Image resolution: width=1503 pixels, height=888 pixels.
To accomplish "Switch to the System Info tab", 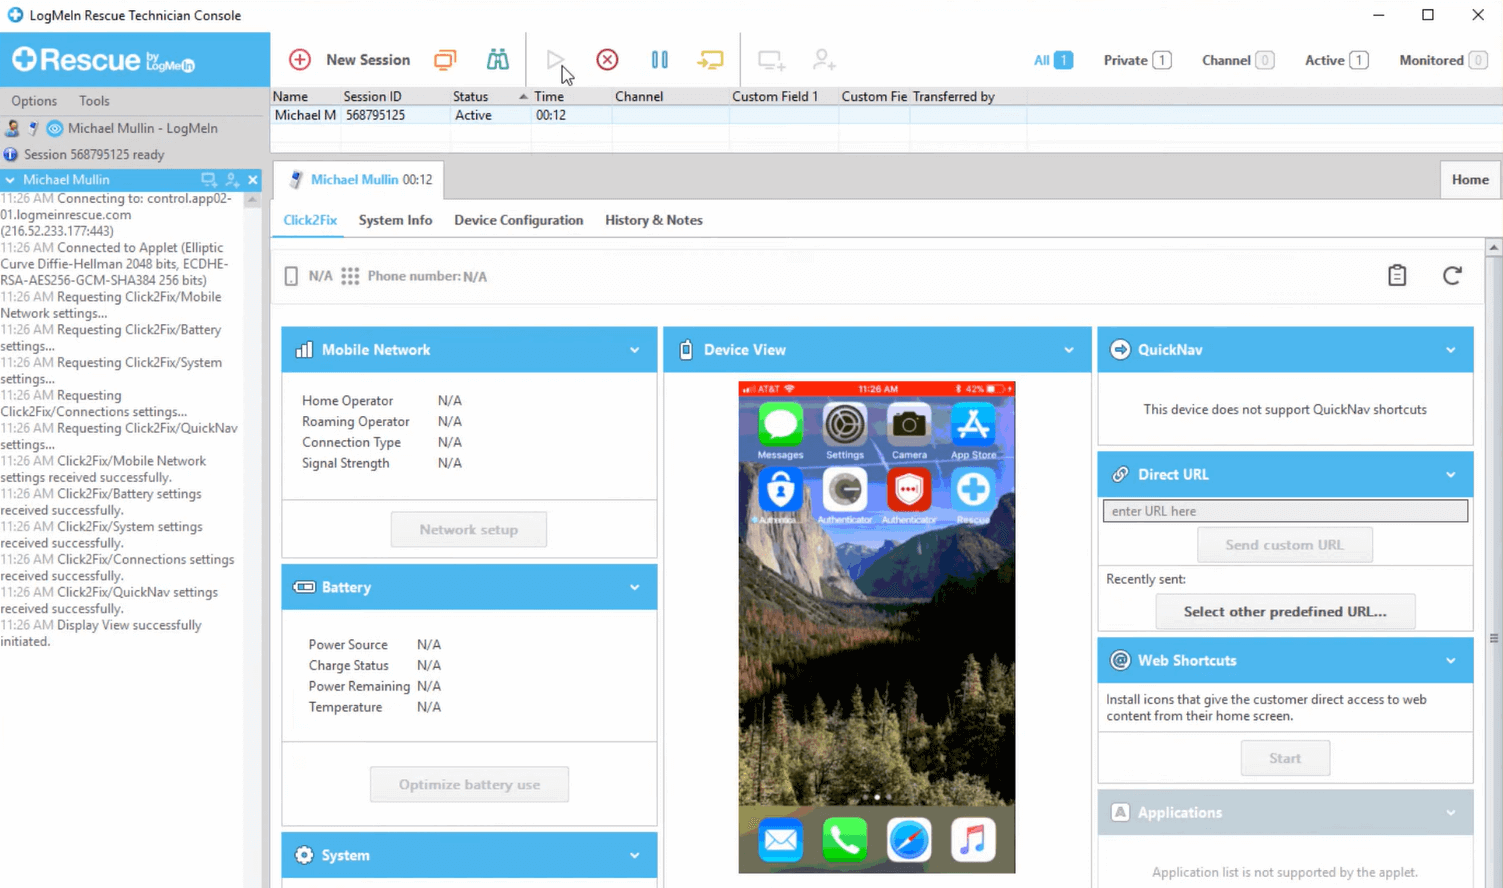I will pyautogui.click(x=395, y=220).
